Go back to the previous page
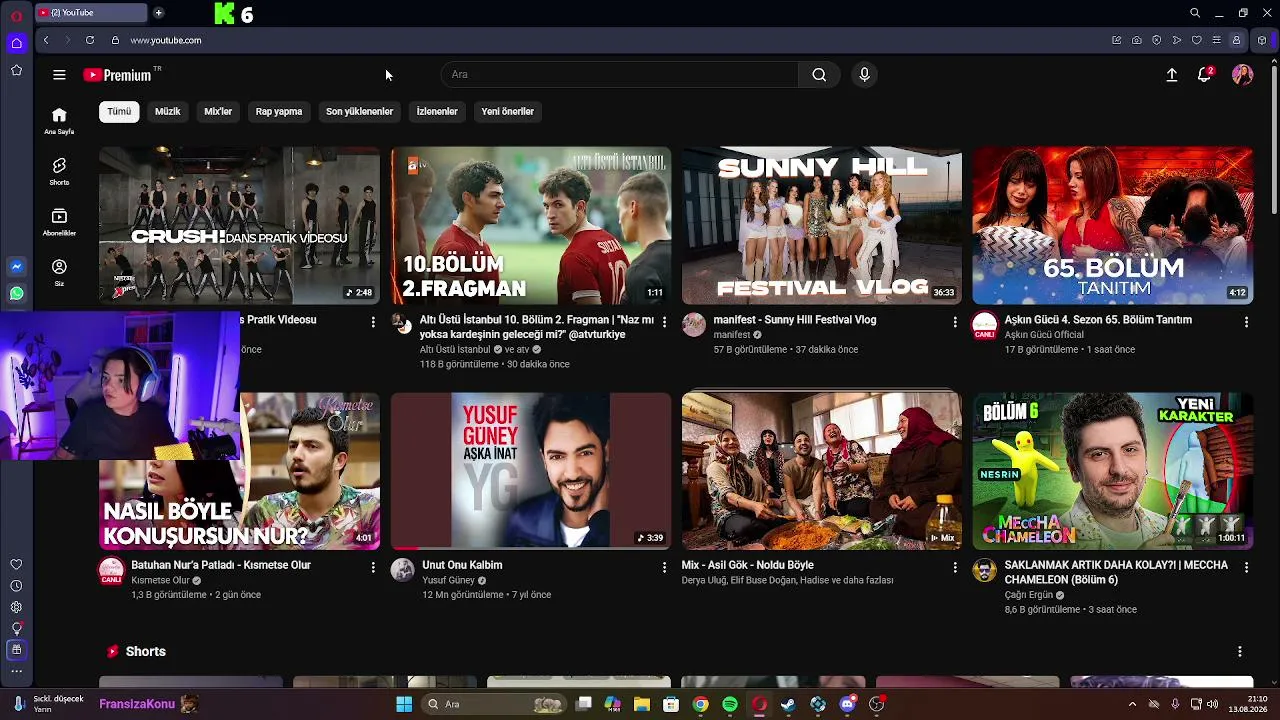Viewport: 1280px width, 720px height. pyautogui.click(x=46, y=40)
